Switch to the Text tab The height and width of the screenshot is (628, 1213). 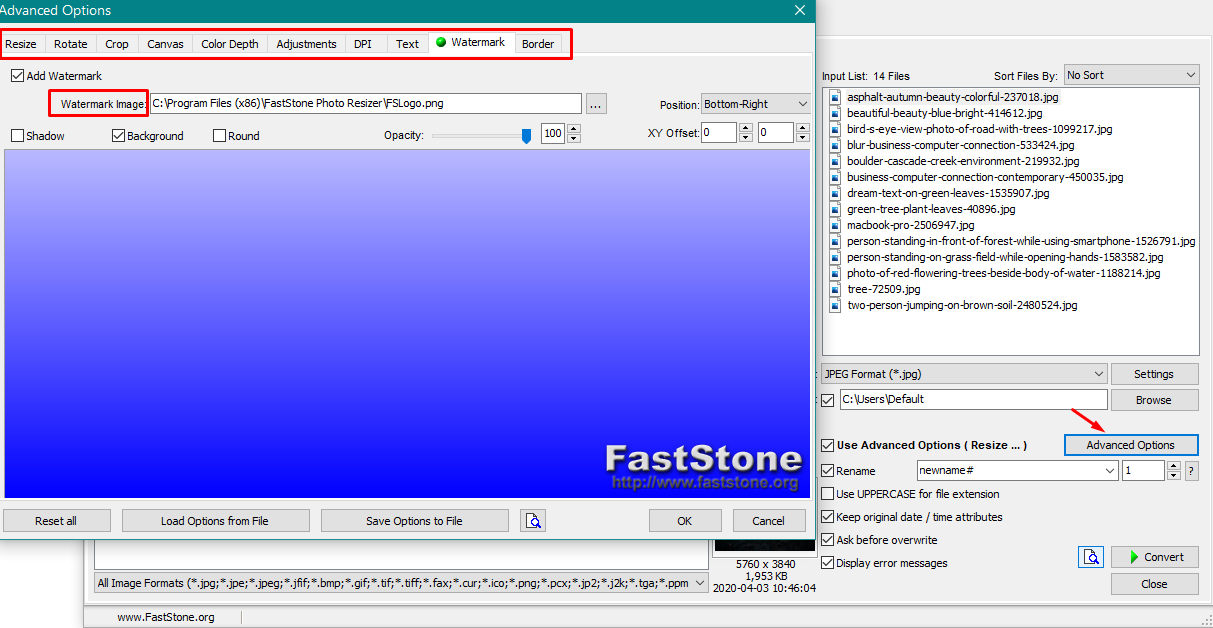pos(407,44)
